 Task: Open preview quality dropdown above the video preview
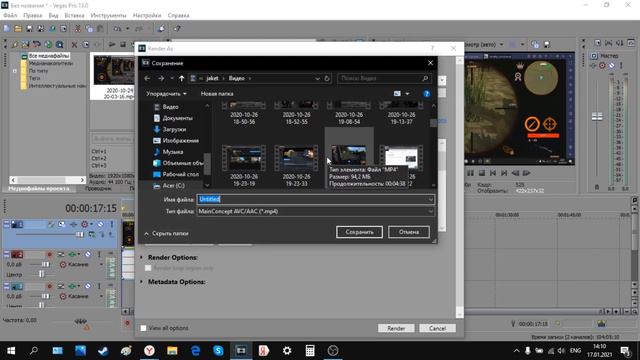point(501,44)
